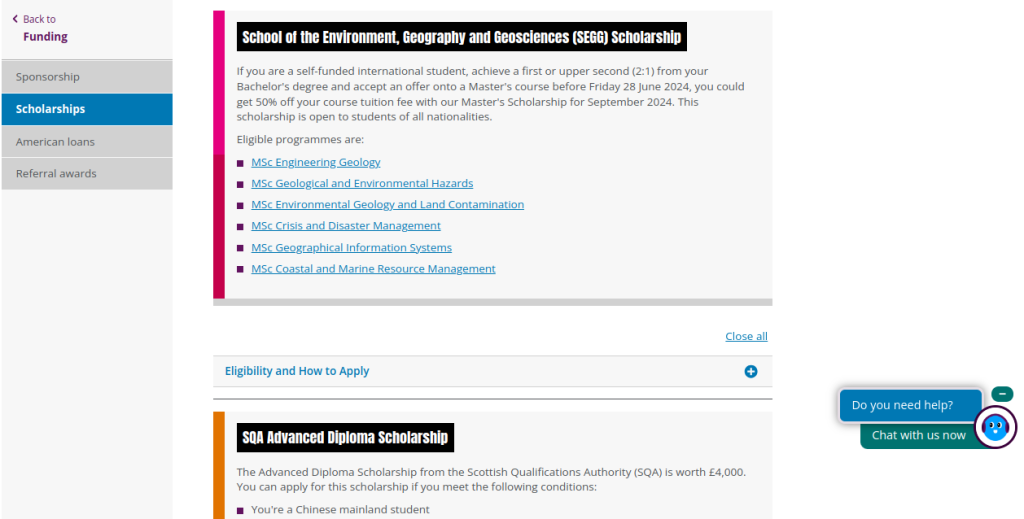Click the chatbot mascot avatar icon
This screenshot has height=519, width=1024.
pos(995,428)
